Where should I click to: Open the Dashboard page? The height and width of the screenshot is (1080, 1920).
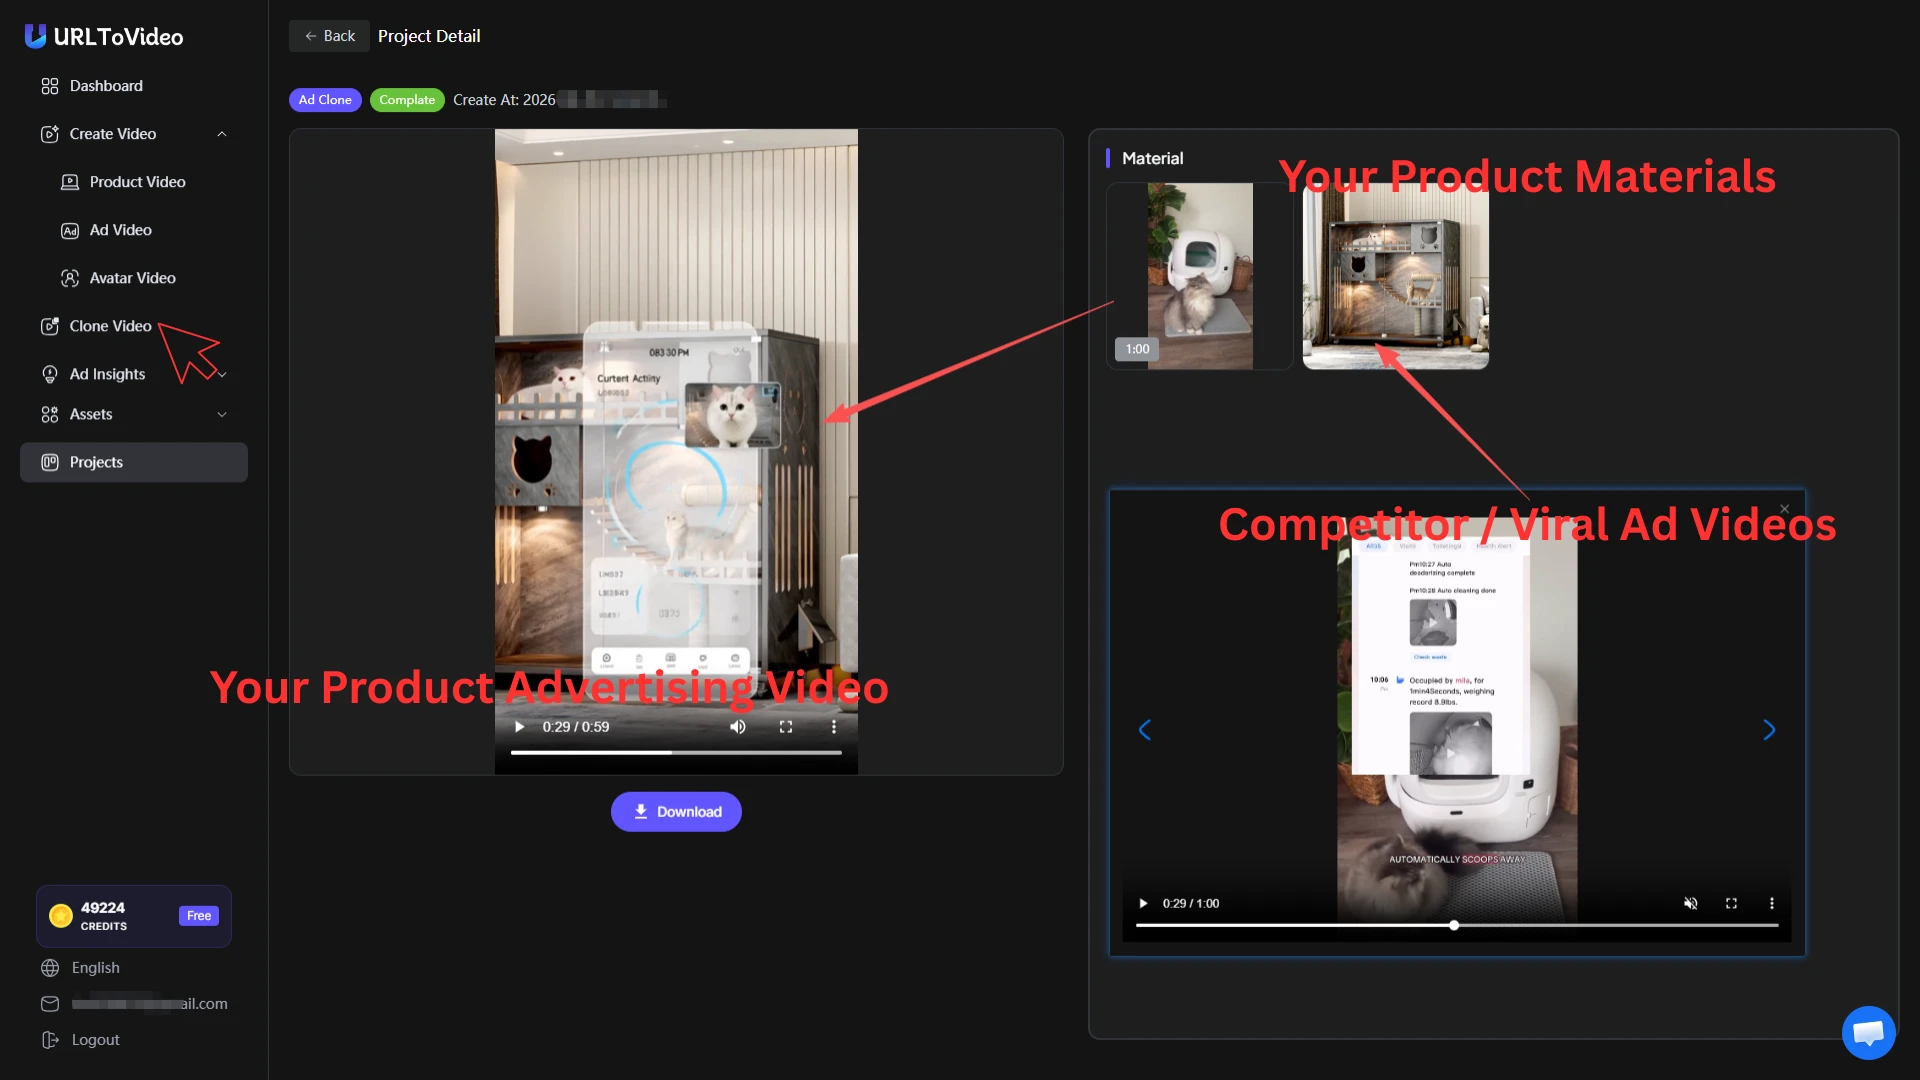106,86
